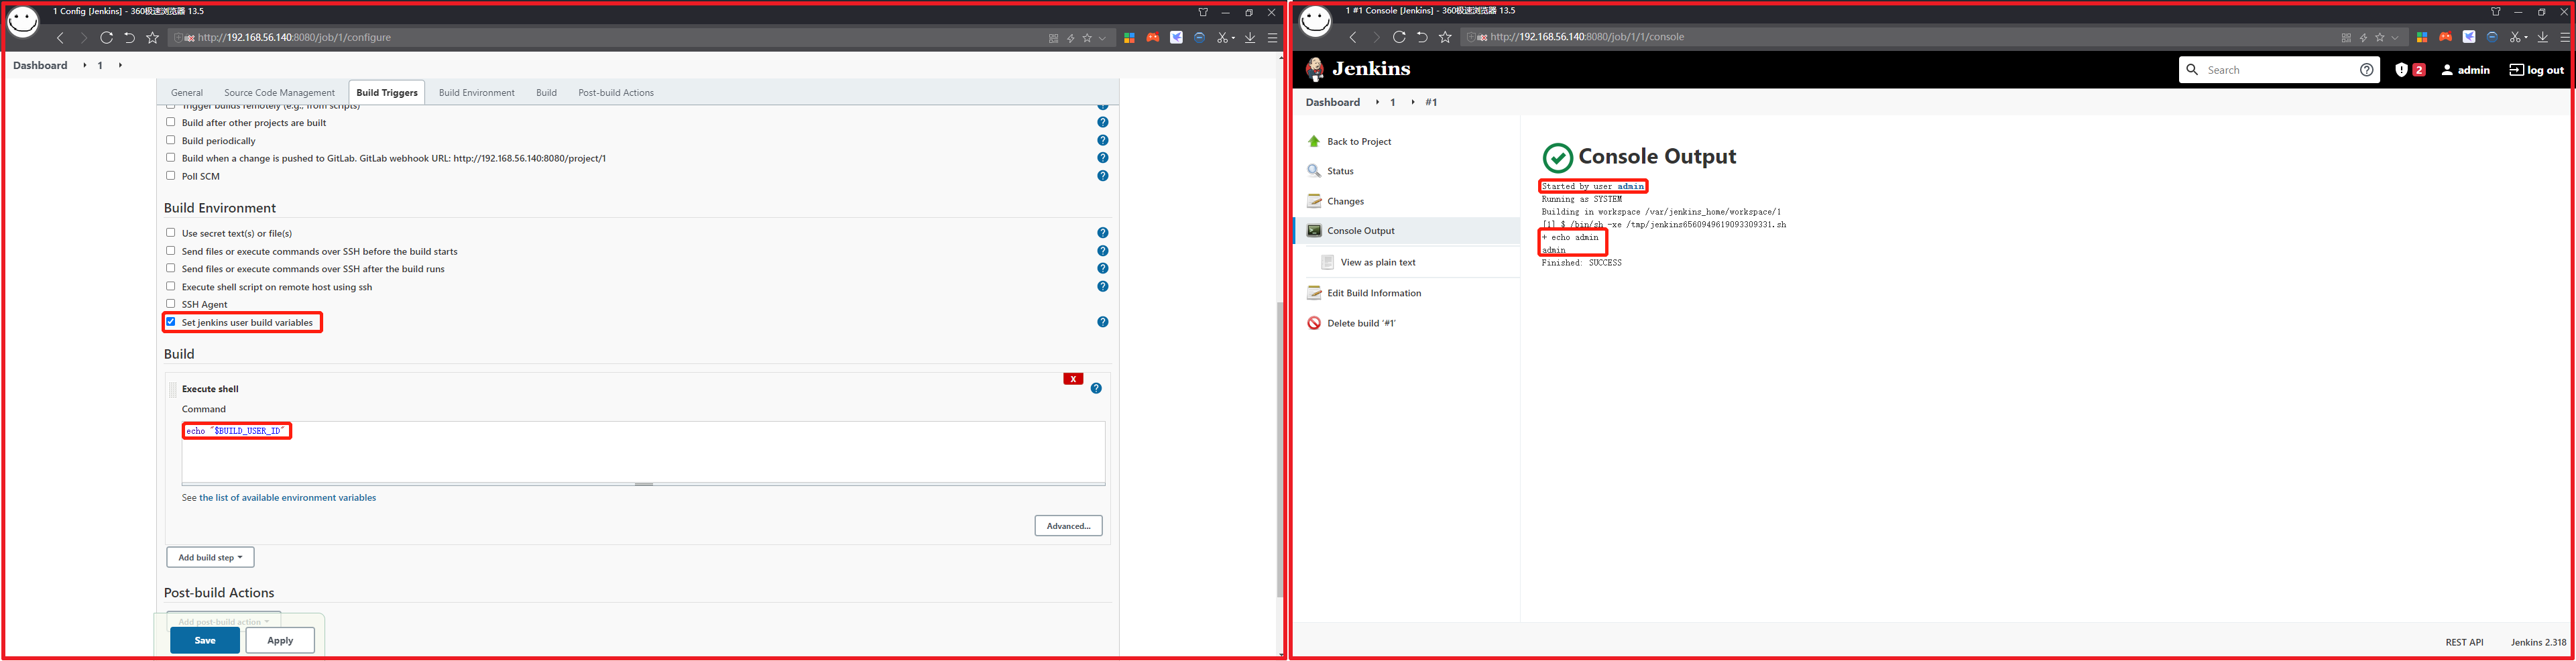Click log out in Jenkins header
Screen dimensions: 2576x661
2536,70
